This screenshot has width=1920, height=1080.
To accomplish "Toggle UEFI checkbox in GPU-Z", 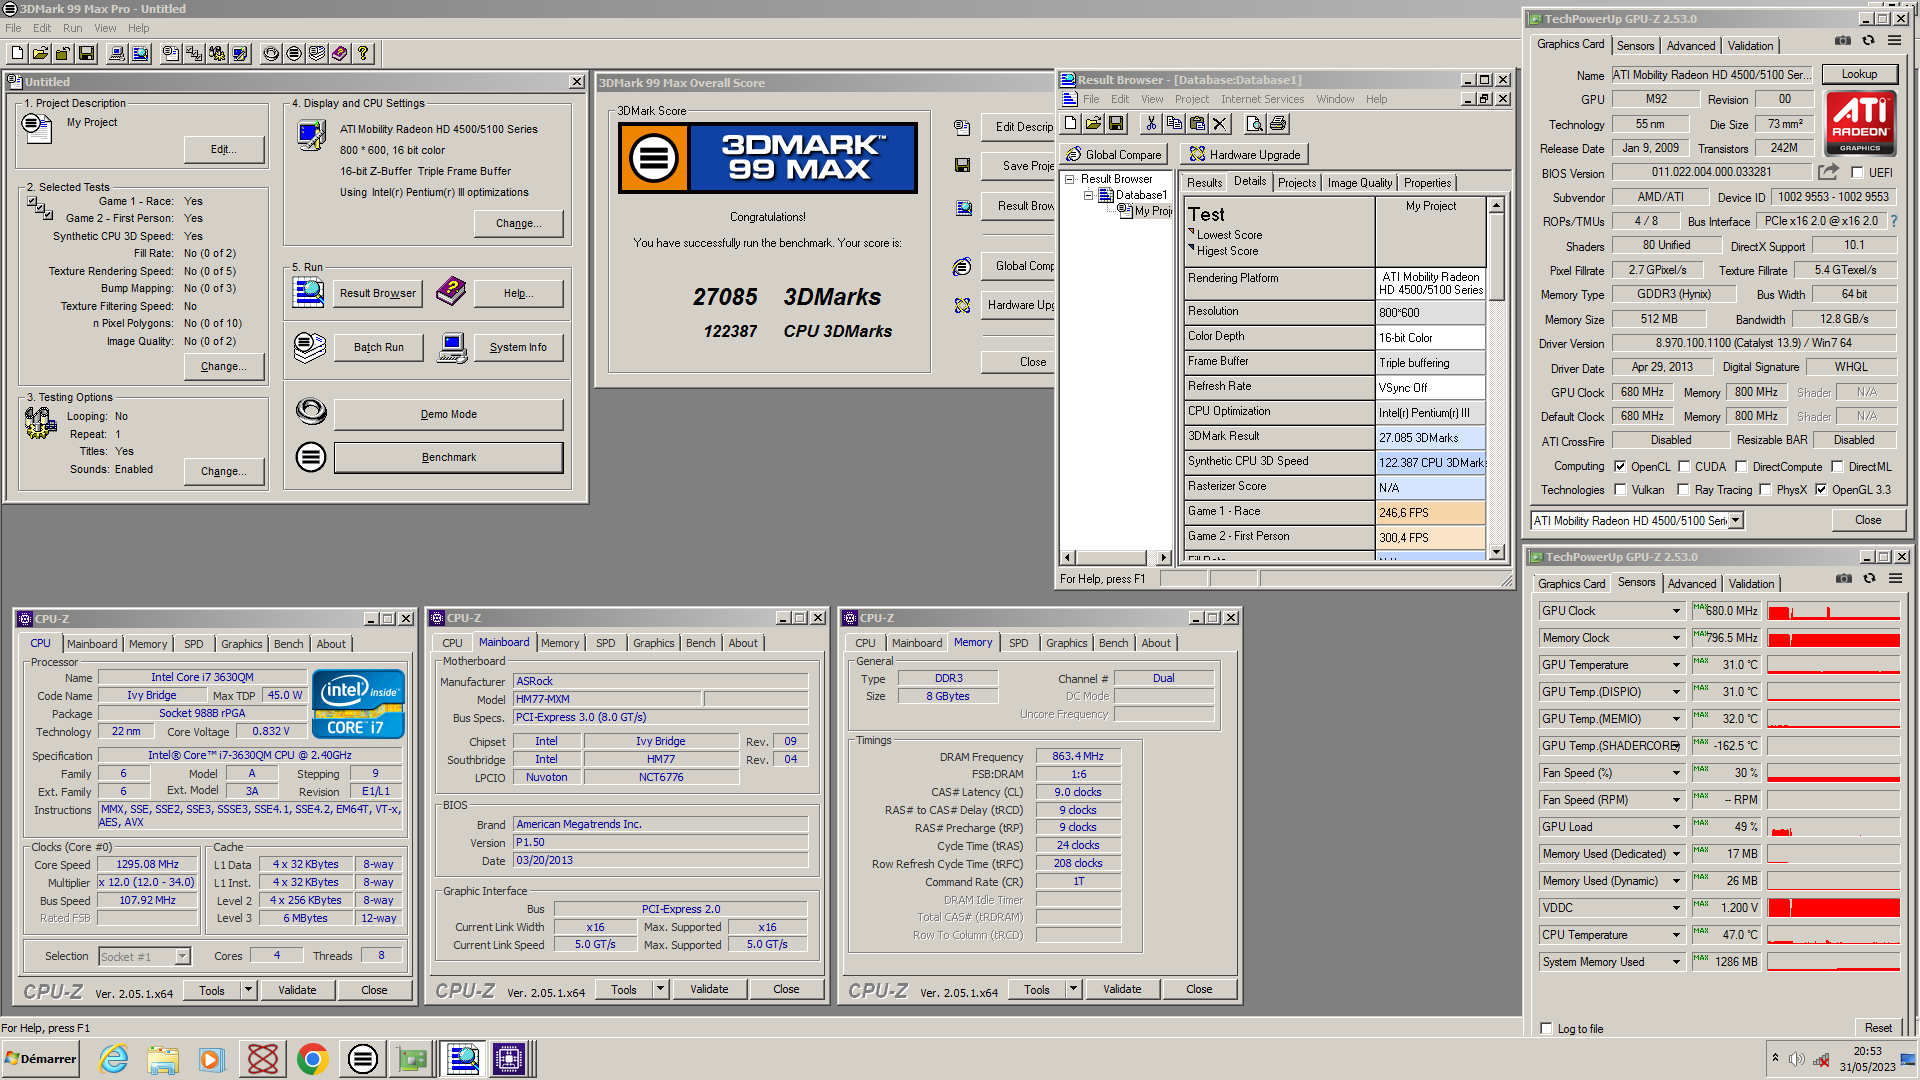I will pyautogui.click(x=1857, y=173).
